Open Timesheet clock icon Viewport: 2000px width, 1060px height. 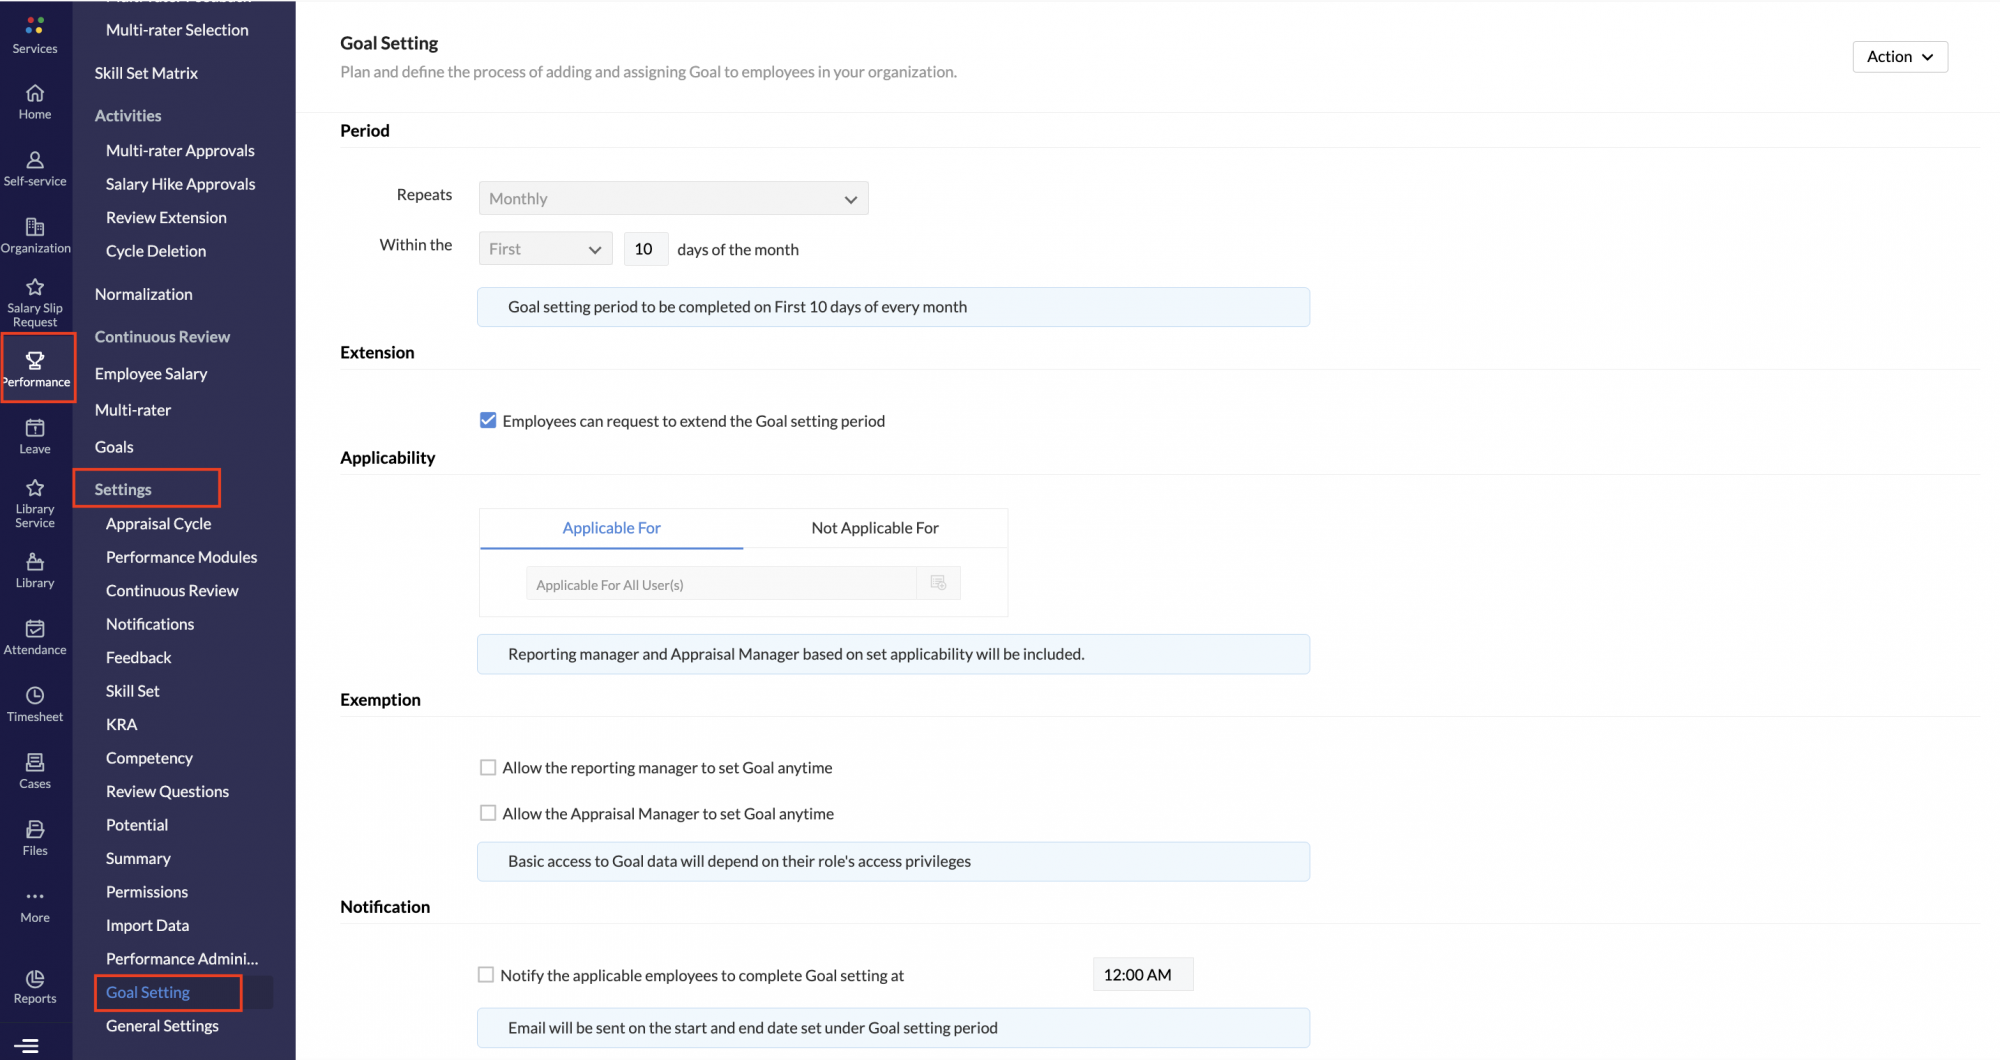35,695
